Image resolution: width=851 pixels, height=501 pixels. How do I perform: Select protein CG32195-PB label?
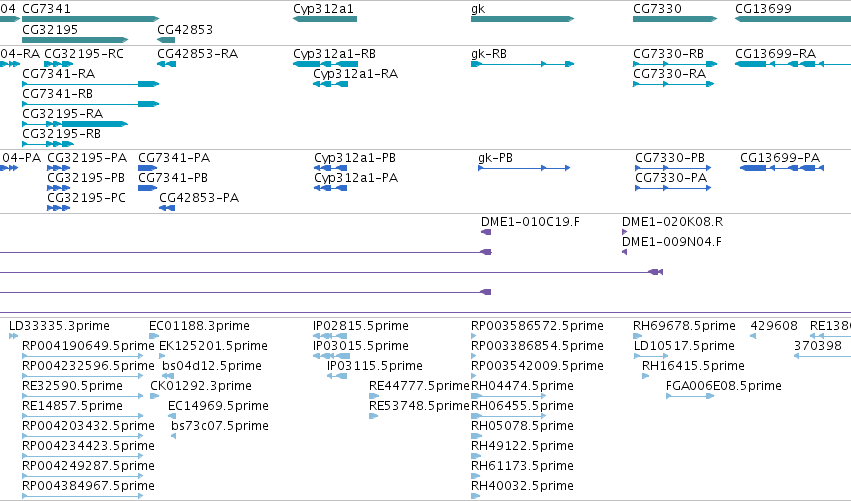tap(86, 179)
